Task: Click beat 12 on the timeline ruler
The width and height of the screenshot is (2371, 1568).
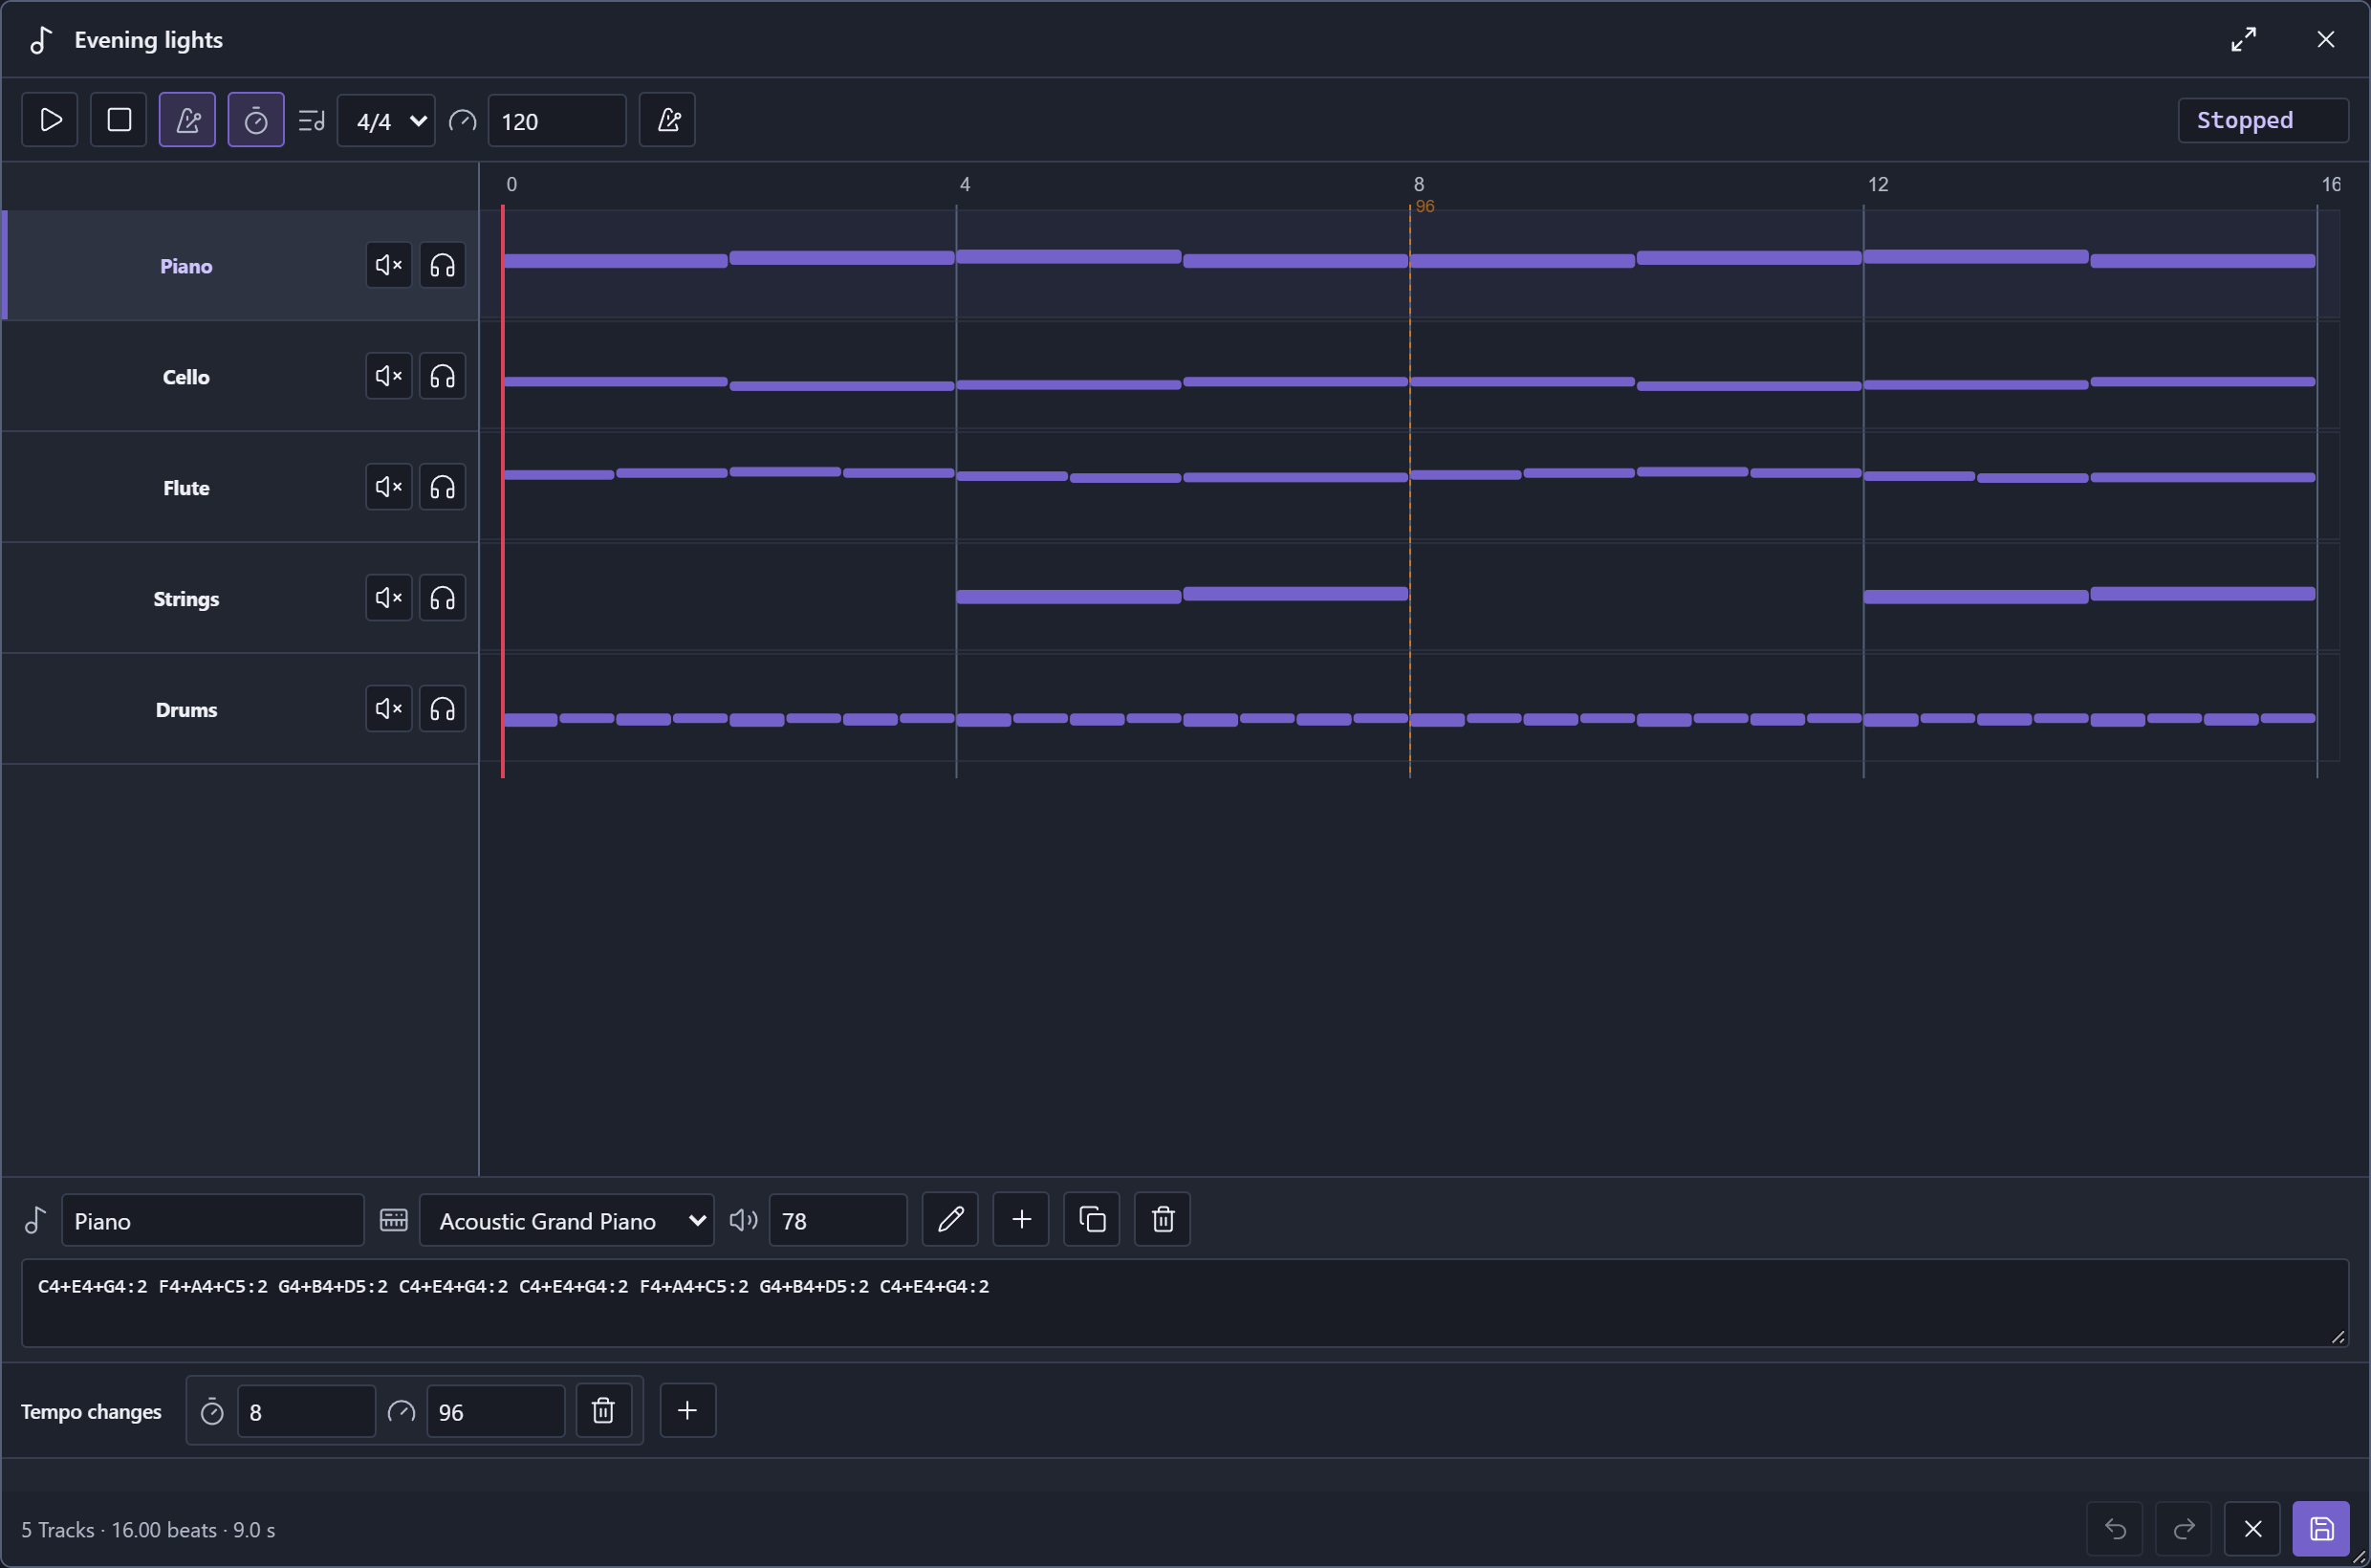Action: point(1878,184)
